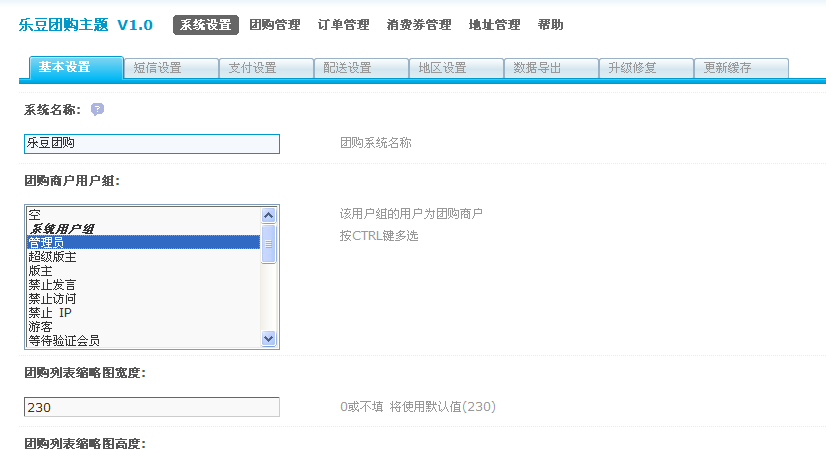The width and height of the screenshot is (826, 449).
Task: Click the listbox scroll up arrow
Action: pyautogui.click(x=269, y=215)
